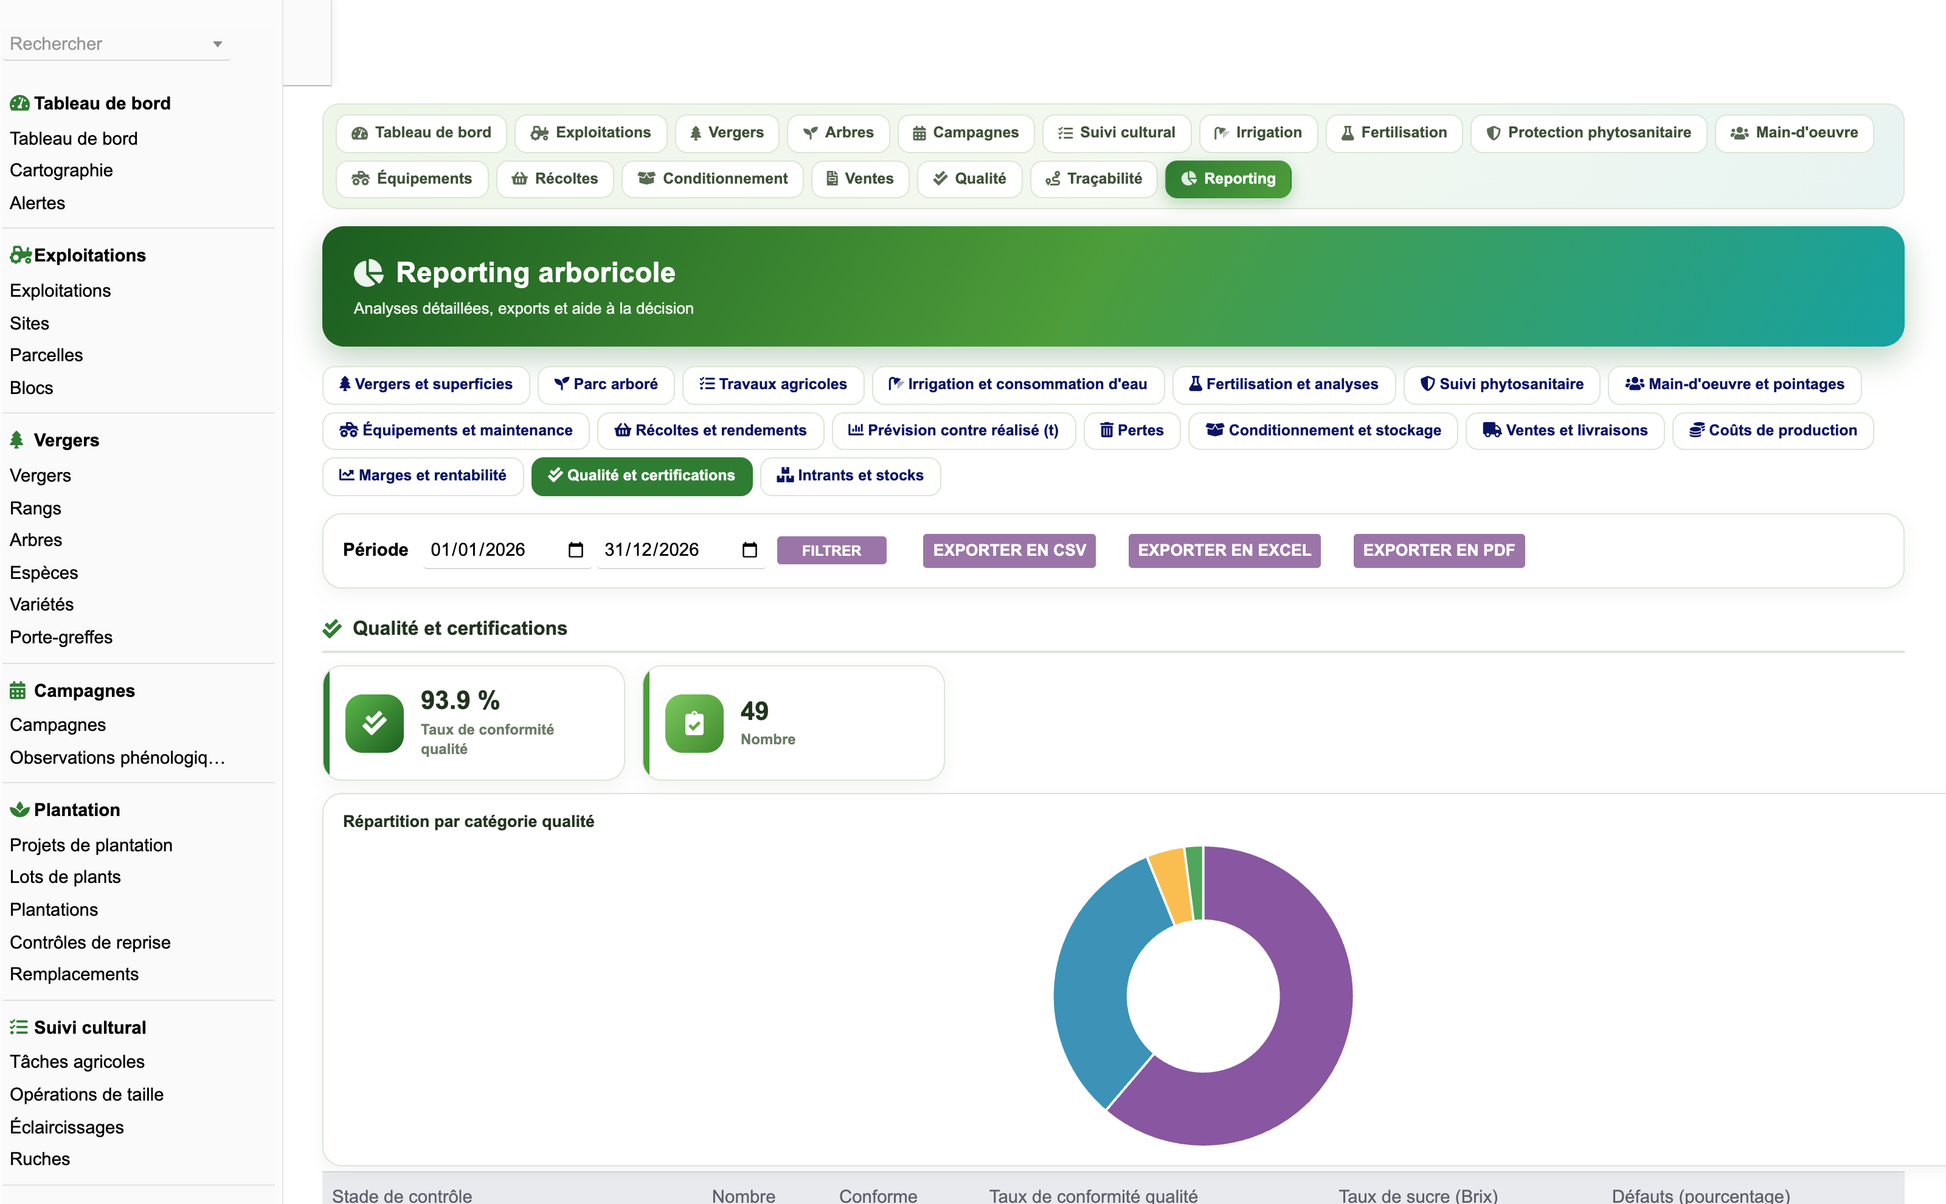Select Qualité et certifications report tab

coord(642,476)
